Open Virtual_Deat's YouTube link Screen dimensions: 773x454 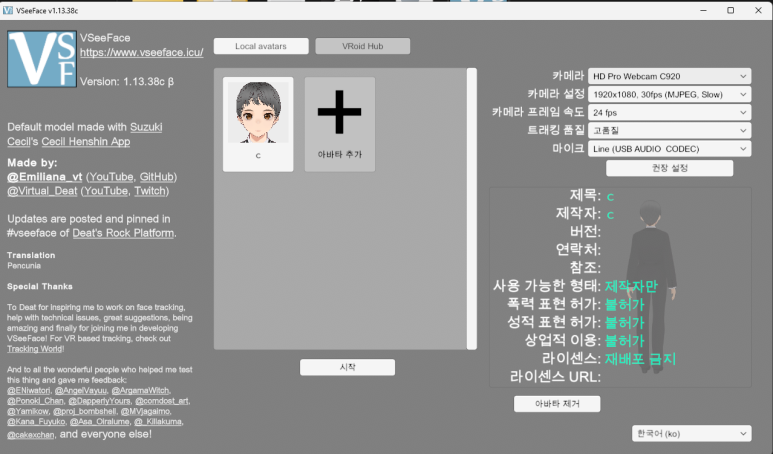(106, 191)
